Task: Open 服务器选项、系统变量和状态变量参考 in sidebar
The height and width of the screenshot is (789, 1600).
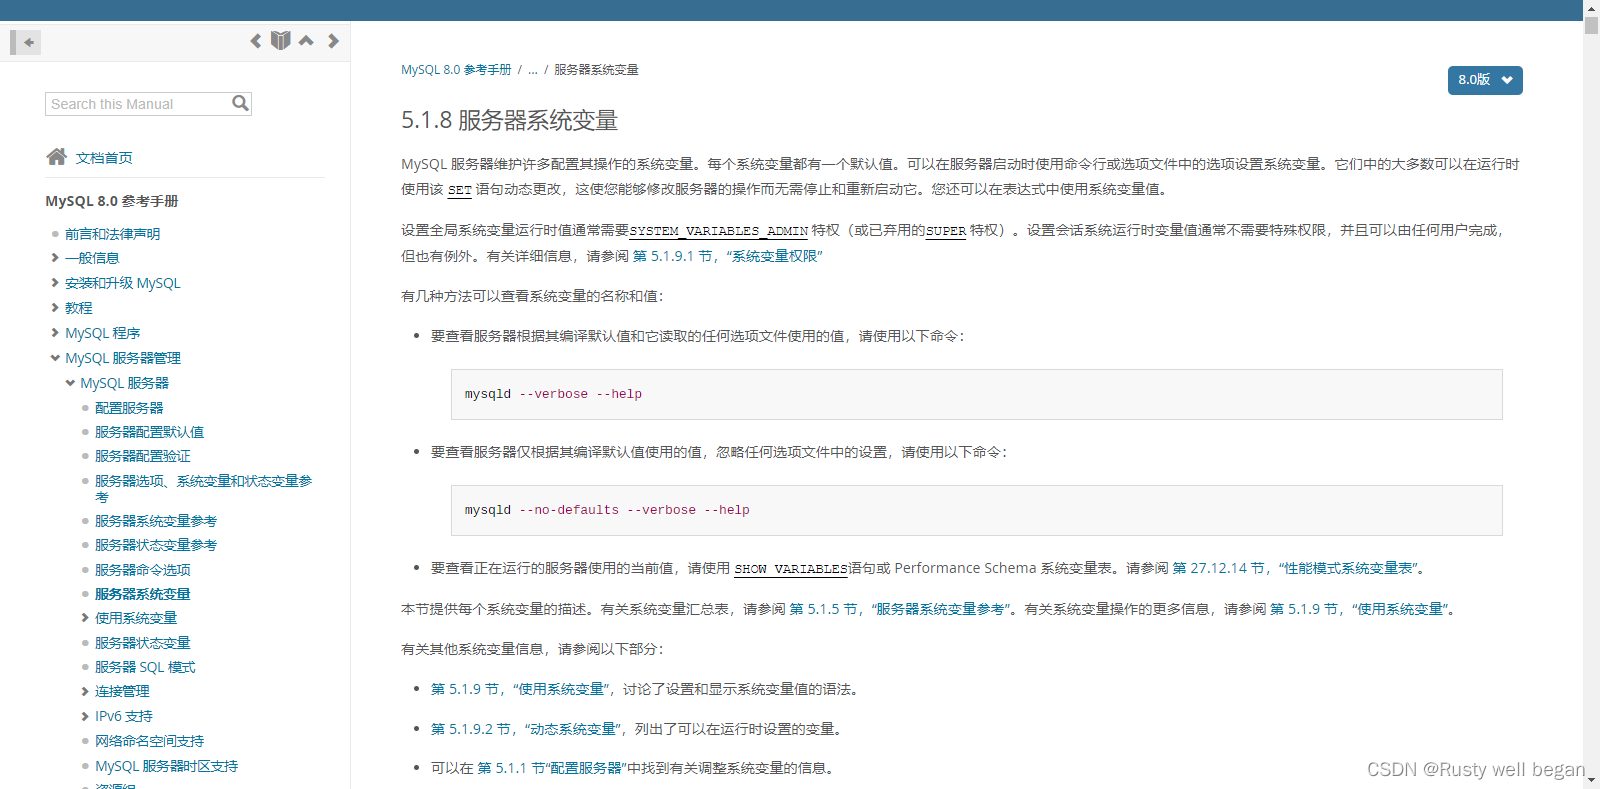Action: click(204, 488)
